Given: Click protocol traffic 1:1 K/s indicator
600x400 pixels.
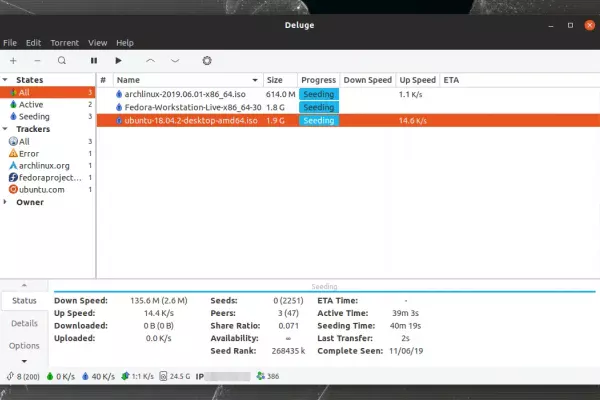Looking at the screenshot, I should point(137,376).
